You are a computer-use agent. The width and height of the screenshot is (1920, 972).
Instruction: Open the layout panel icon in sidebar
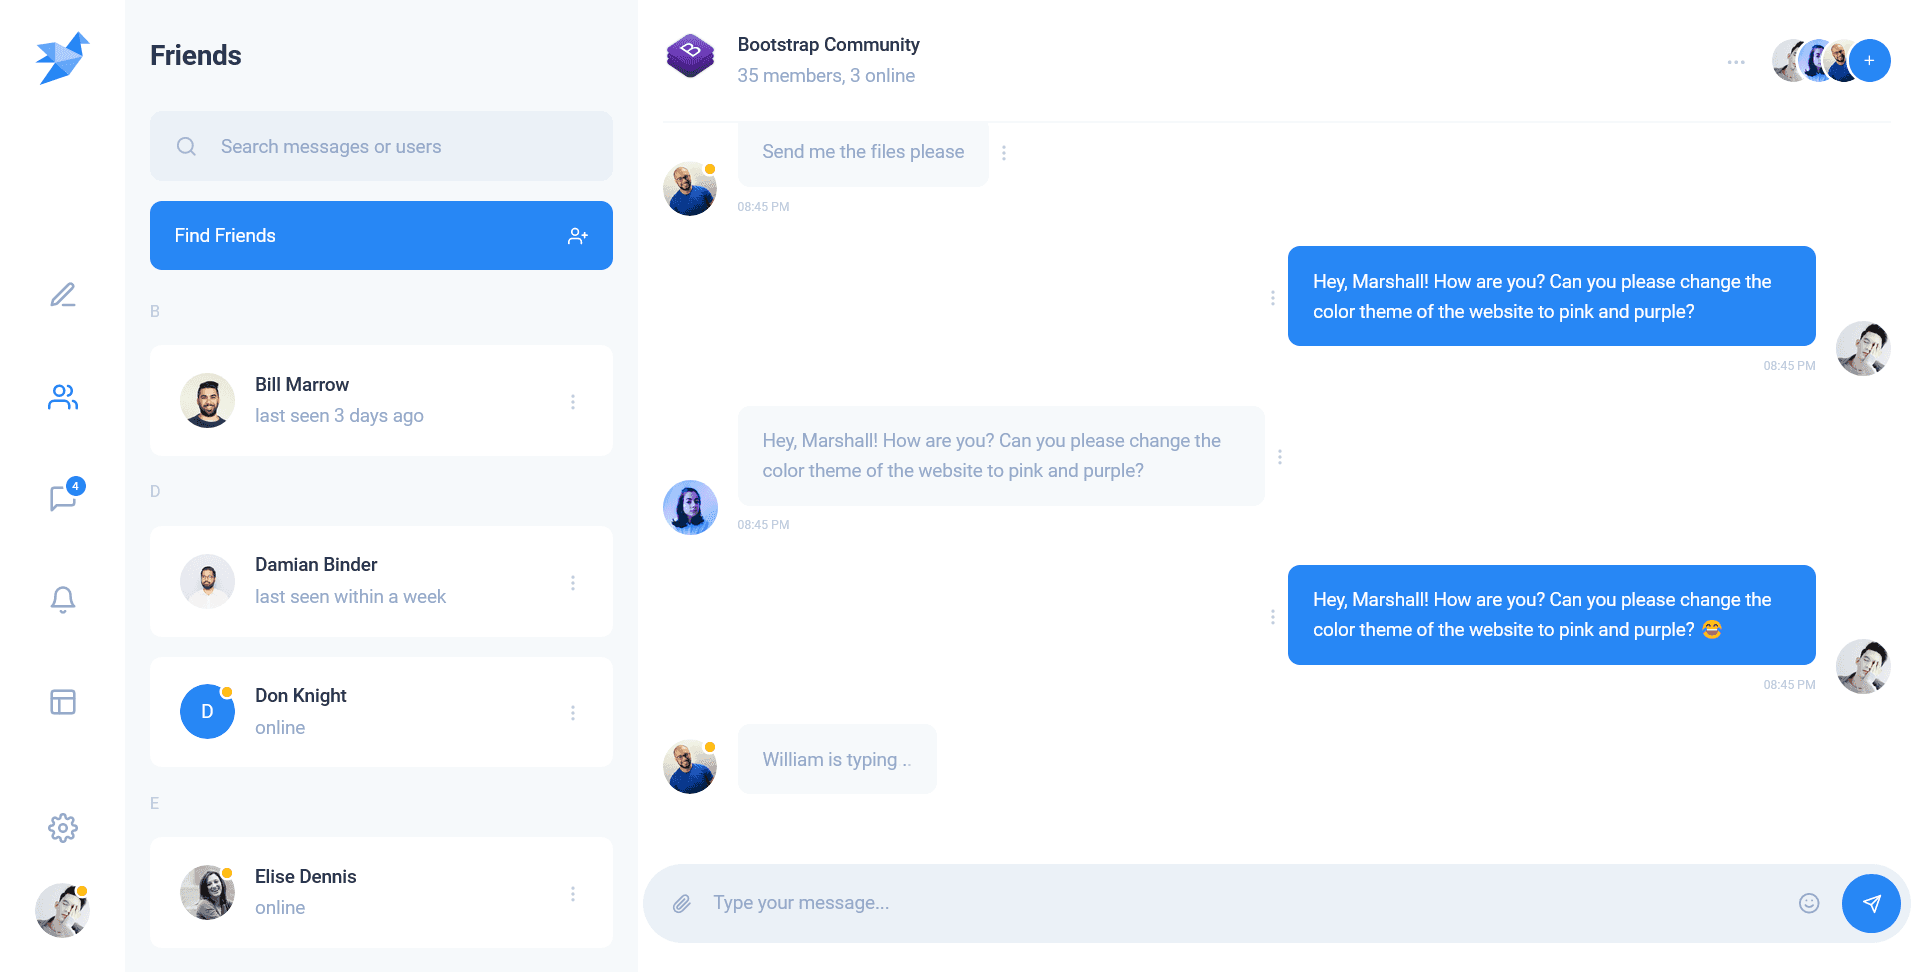(63, 702)
